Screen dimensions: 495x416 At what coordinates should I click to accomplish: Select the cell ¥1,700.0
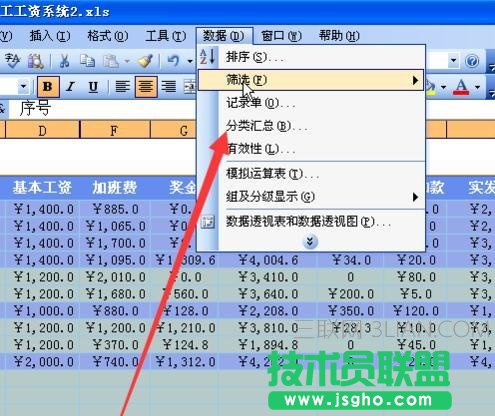point(115,243)
